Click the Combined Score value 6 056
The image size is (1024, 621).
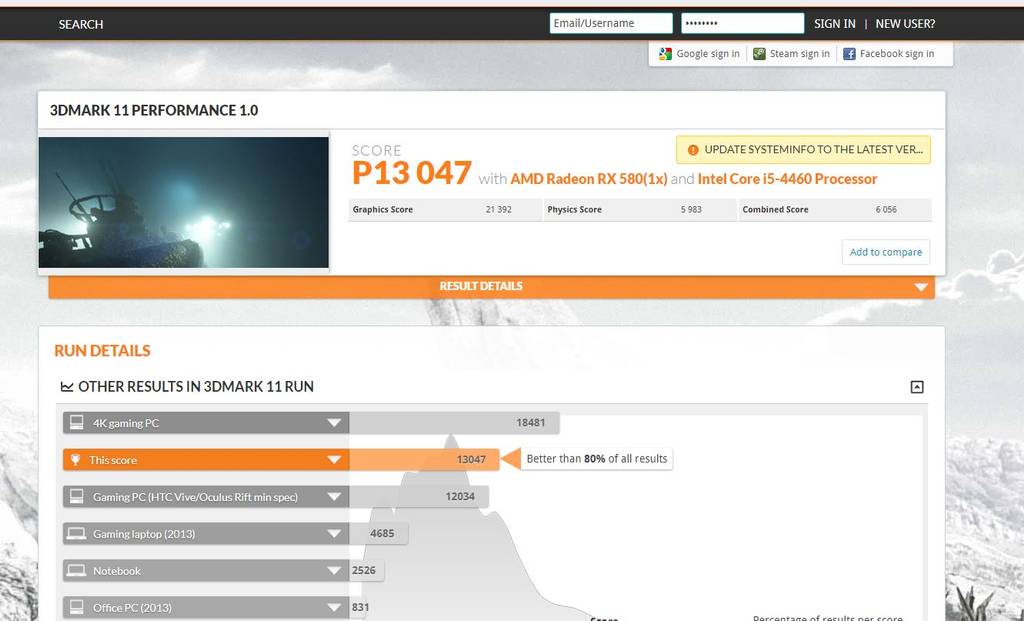click(886, 210)
